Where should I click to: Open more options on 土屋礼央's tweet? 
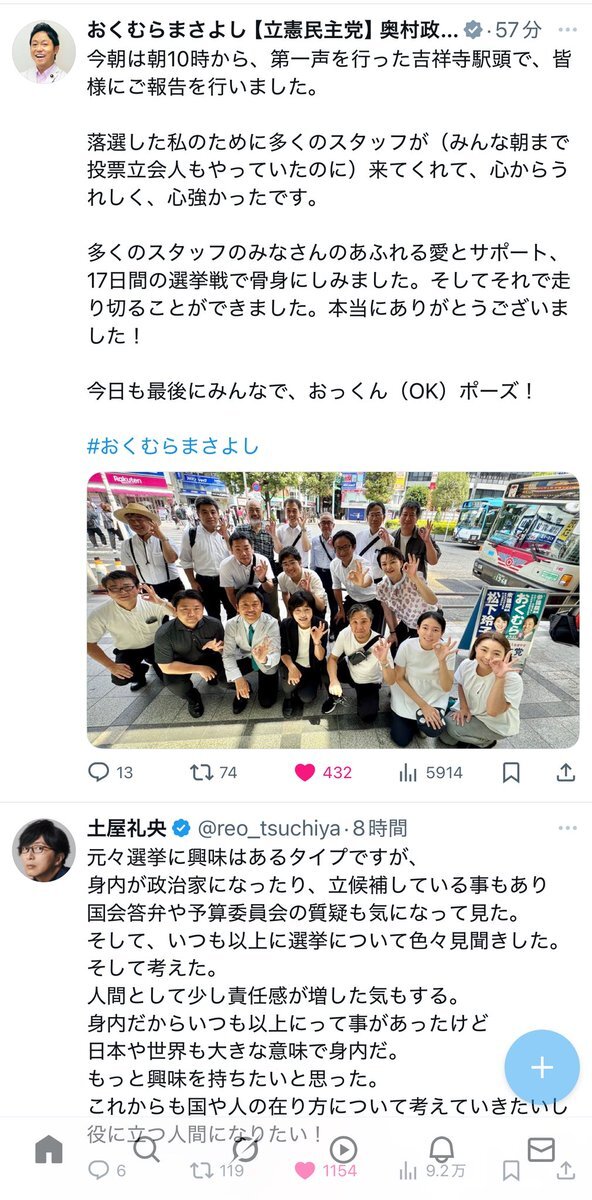point(566,829)
